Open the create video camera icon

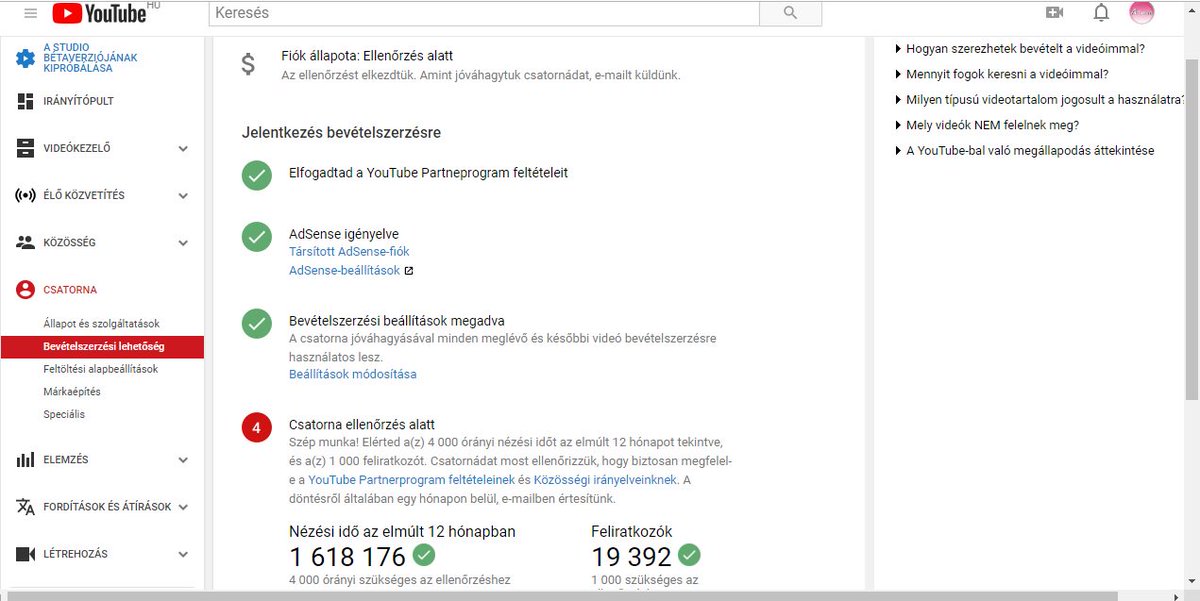click(x=1054, y=13)
